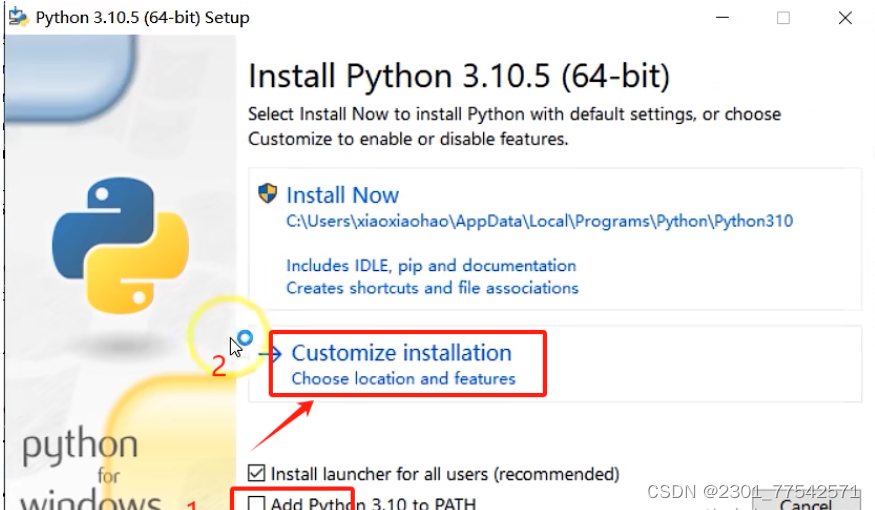The width and height of the screenshot is (875, 510).
Task: Click the arrow icon beside Customize installation
Action: (x=270, y=353)
